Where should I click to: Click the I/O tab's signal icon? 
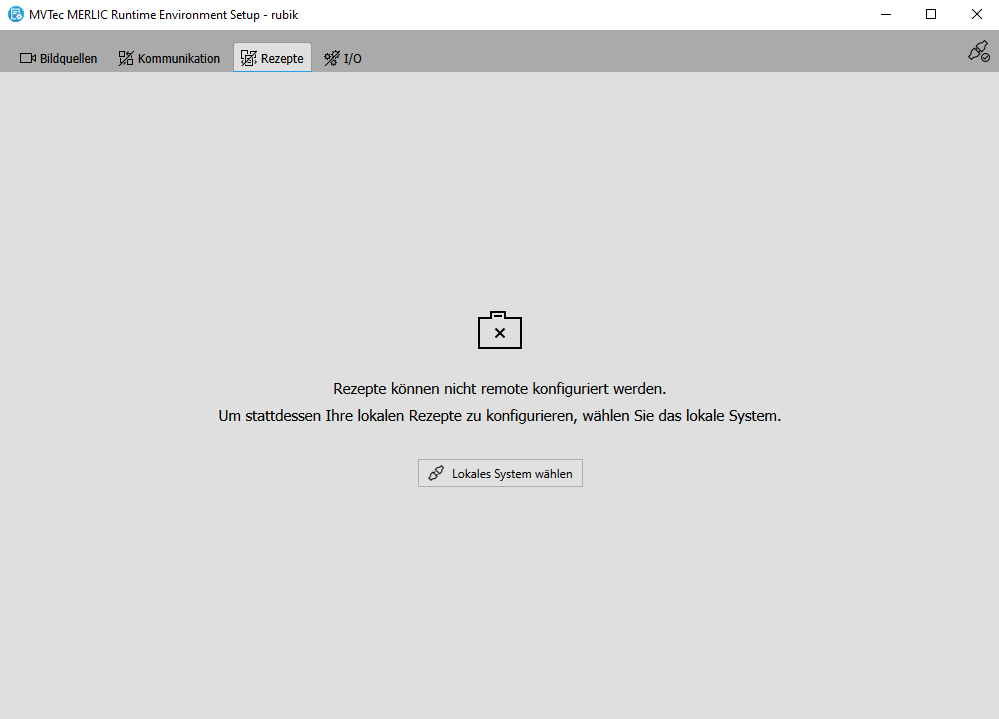pos(332,58)
